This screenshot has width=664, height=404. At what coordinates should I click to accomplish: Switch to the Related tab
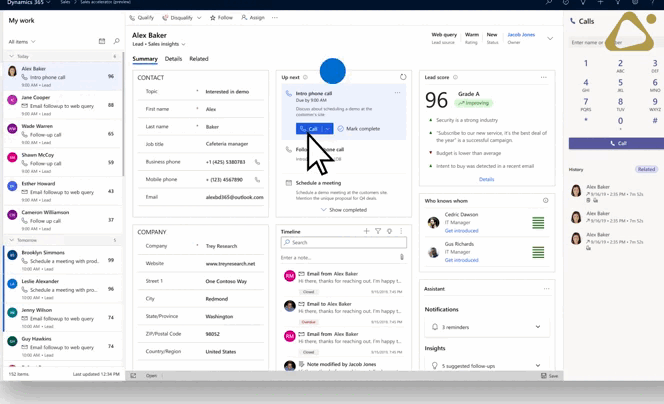coord(199,59)
